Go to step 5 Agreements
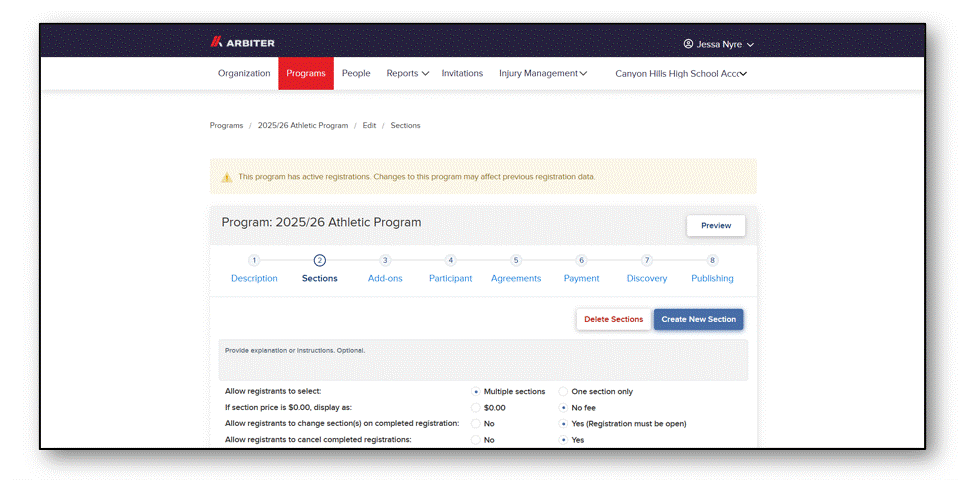The width and height of the screenshot is (970, 480). (x=516, y=278)
